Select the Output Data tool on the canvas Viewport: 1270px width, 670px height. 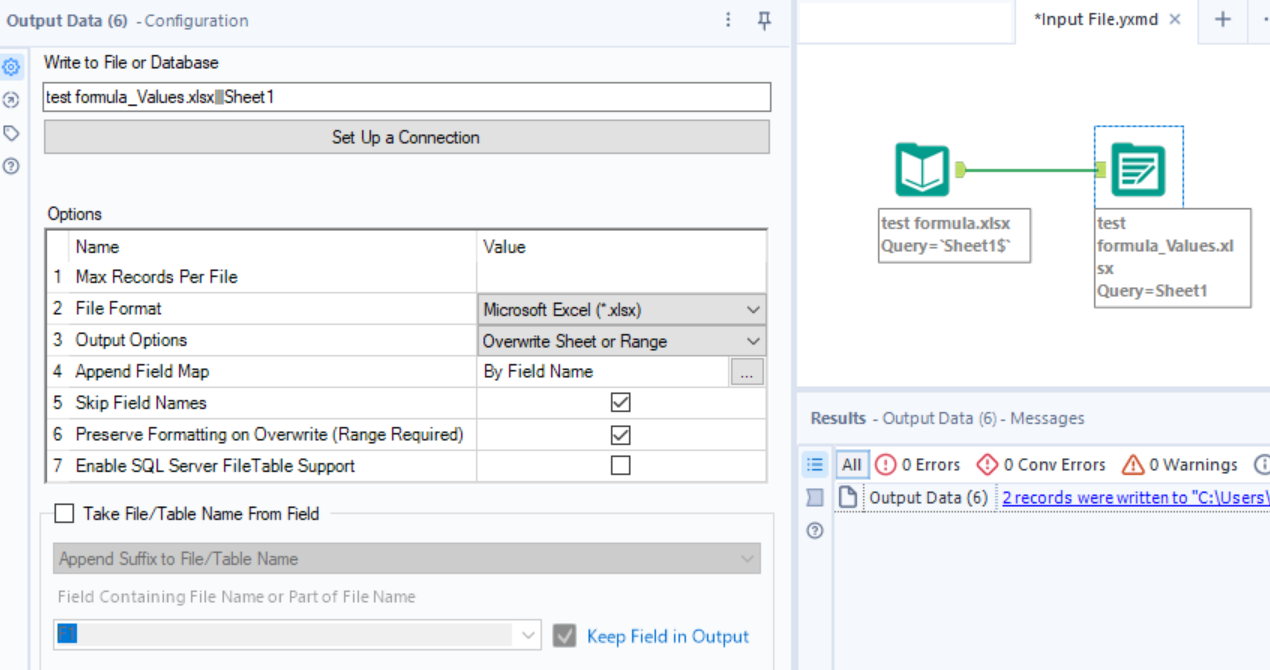(1139, 168)
